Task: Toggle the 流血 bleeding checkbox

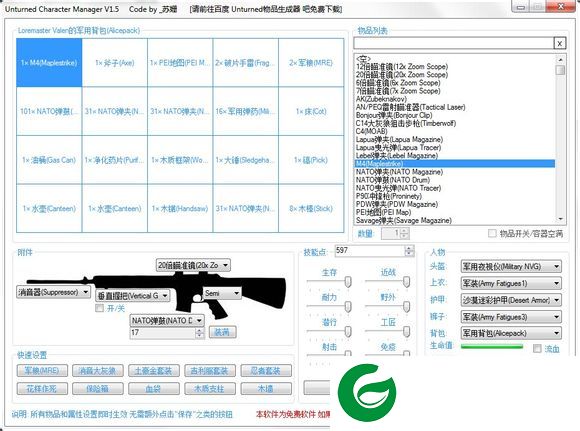Action: pos(537,348)
